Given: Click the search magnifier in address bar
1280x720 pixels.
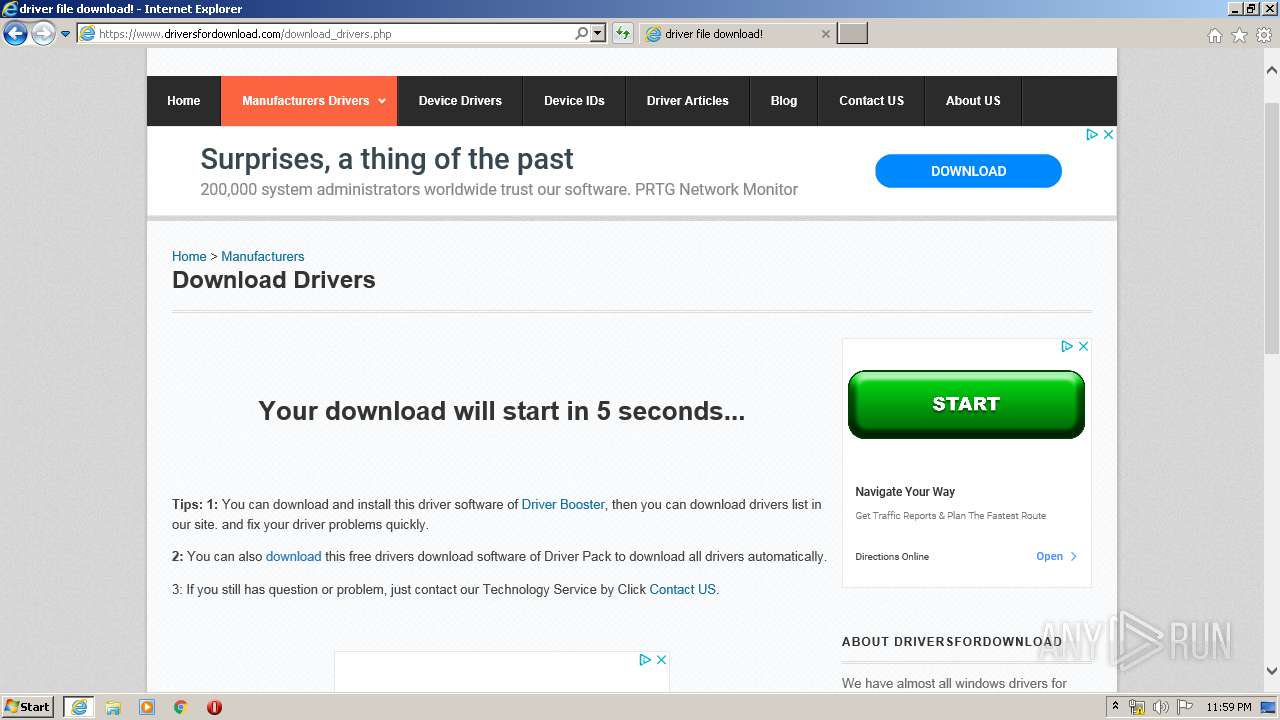Looking at the screenshot, I should click(x=582, y=33).
